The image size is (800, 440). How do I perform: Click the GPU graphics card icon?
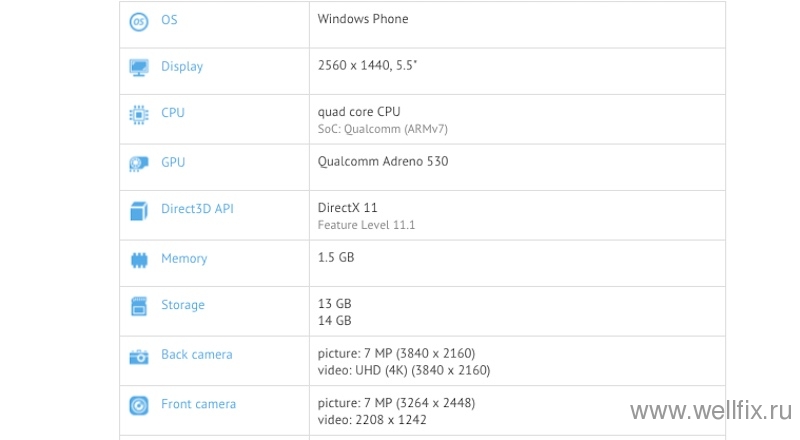click(139, 164)
